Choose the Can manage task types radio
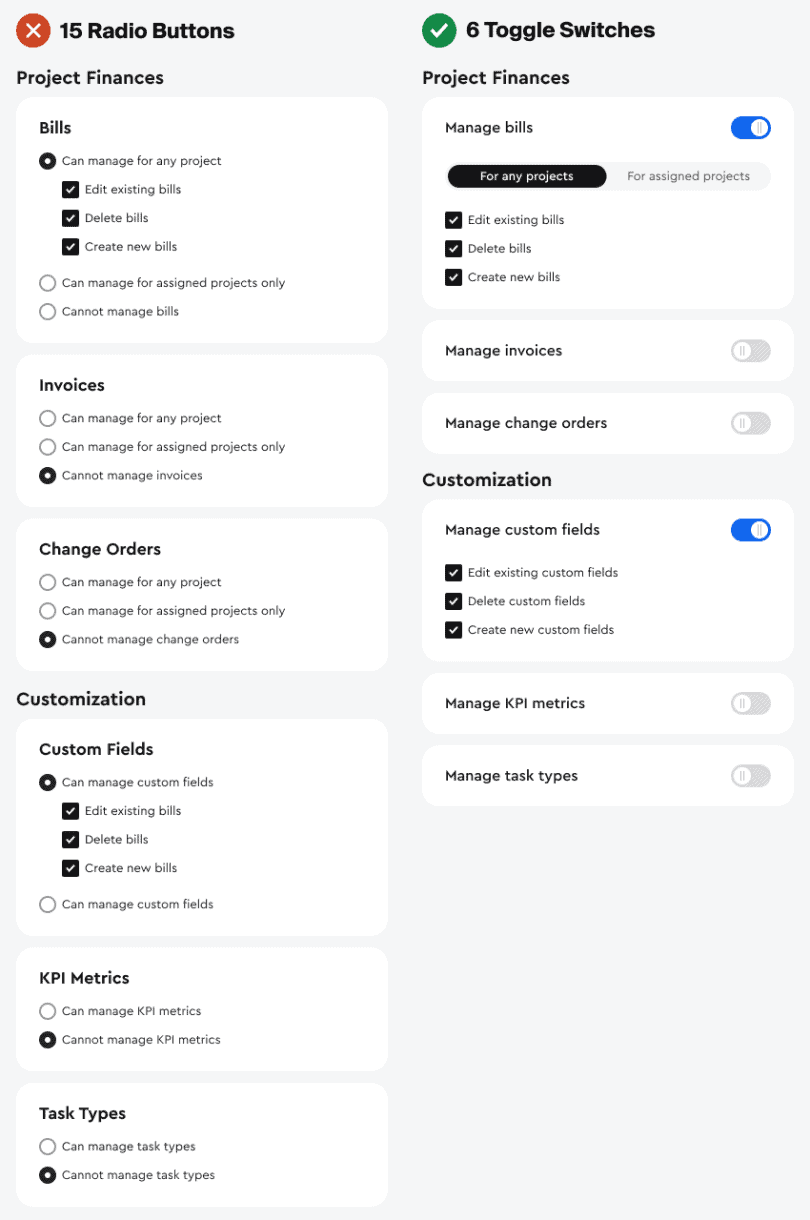The width and height of the screenshot is (810, 1220). (x=47, y=1147)
